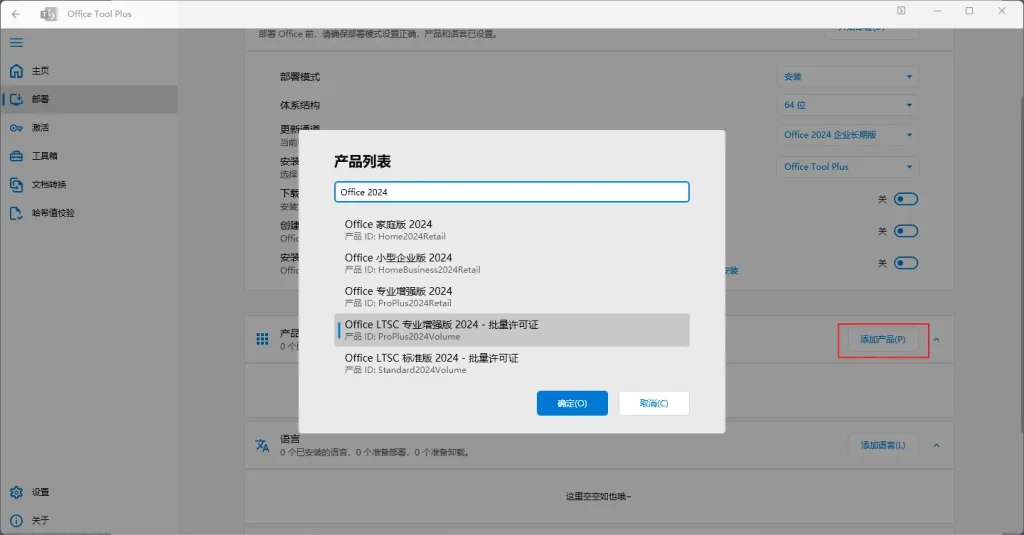Go to 主页 home page
Viewport: 1024px width, 535px height.
click(x=89, y=71)
